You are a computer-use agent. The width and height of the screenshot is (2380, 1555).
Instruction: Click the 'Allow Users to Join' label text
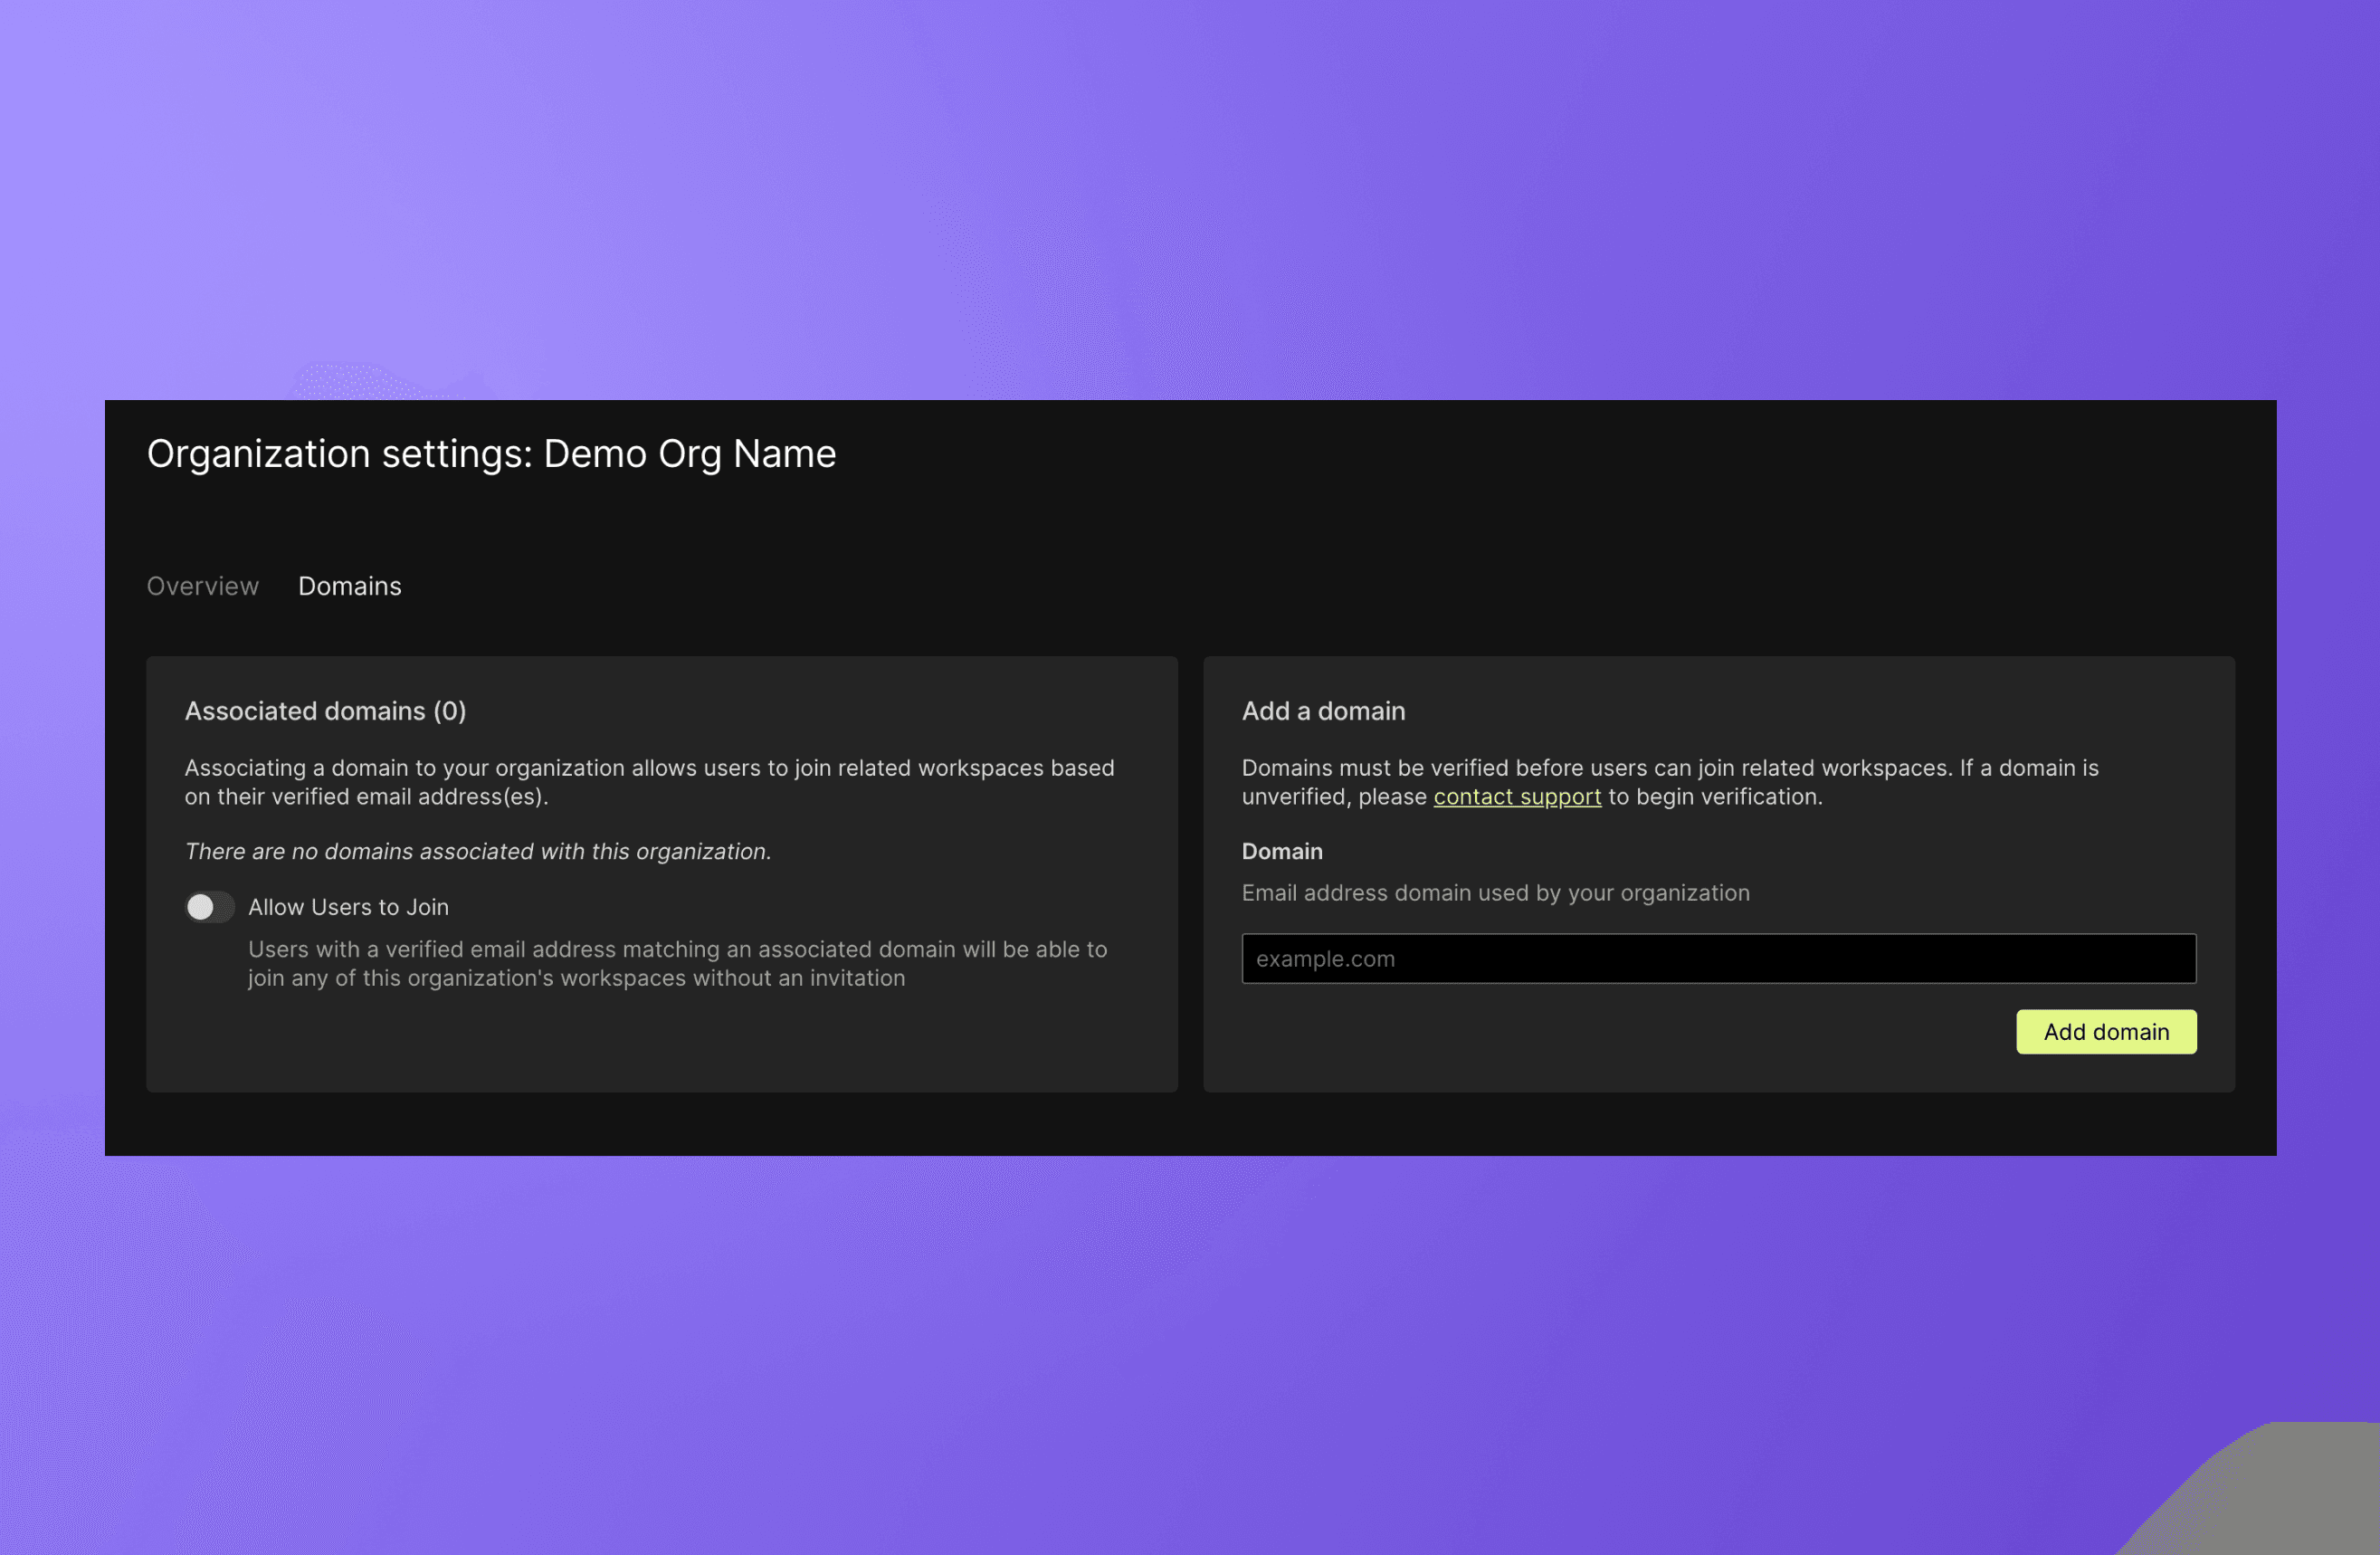coord(348,907)
